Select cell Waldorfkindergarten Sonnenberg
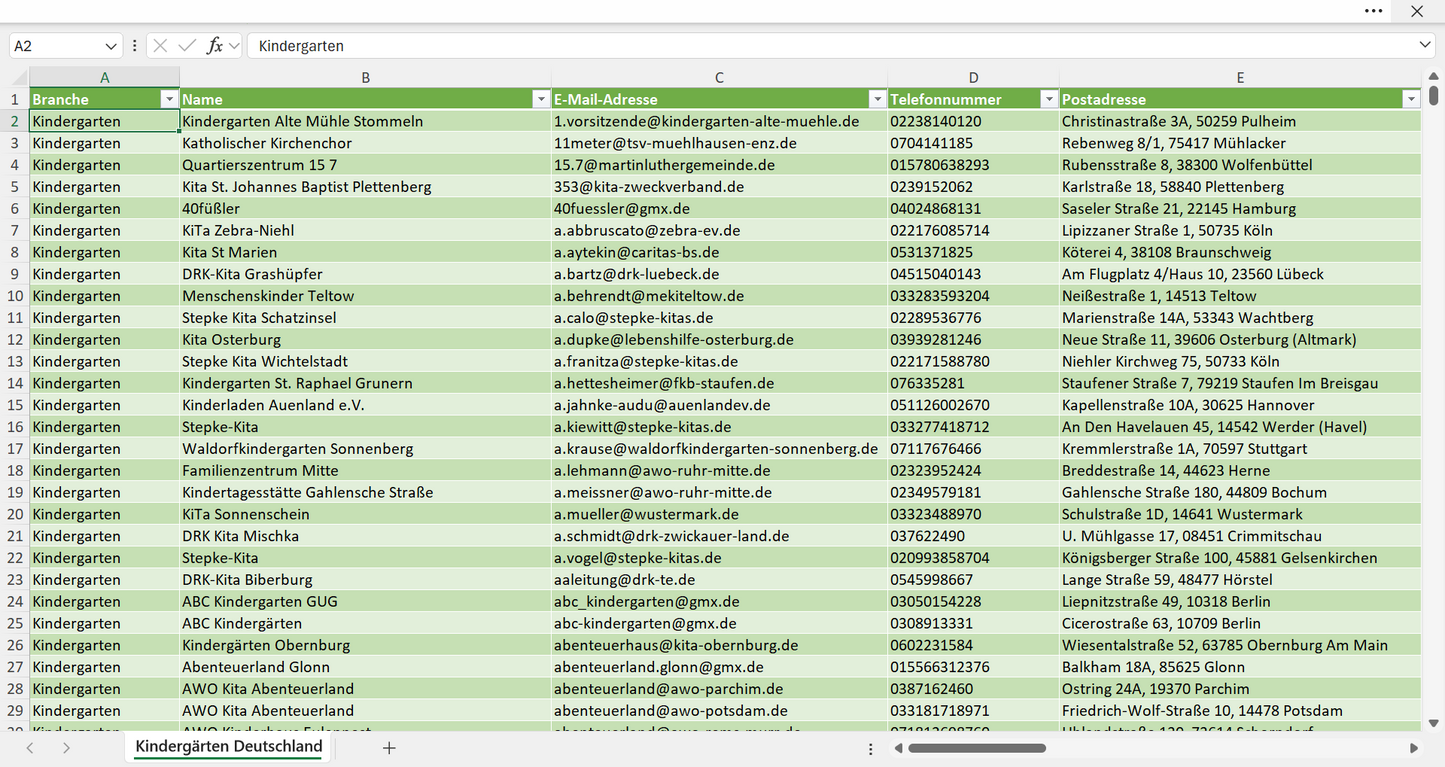The height and width of the screenshot is (767, 1445). click(x=366, y=448)
